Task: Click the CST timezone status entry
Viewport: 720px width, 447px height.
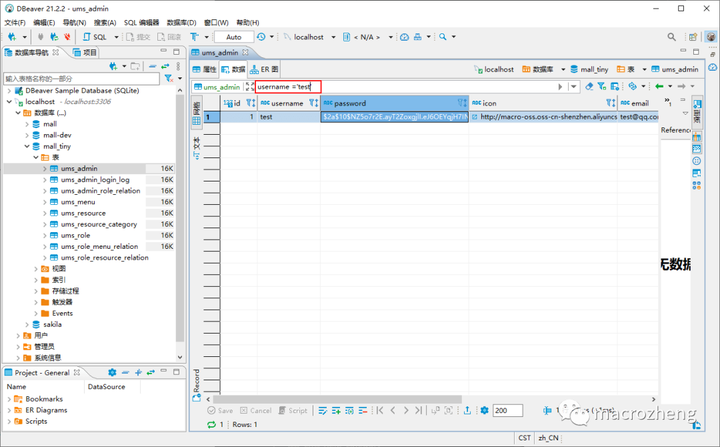Action: coord(524,438)
